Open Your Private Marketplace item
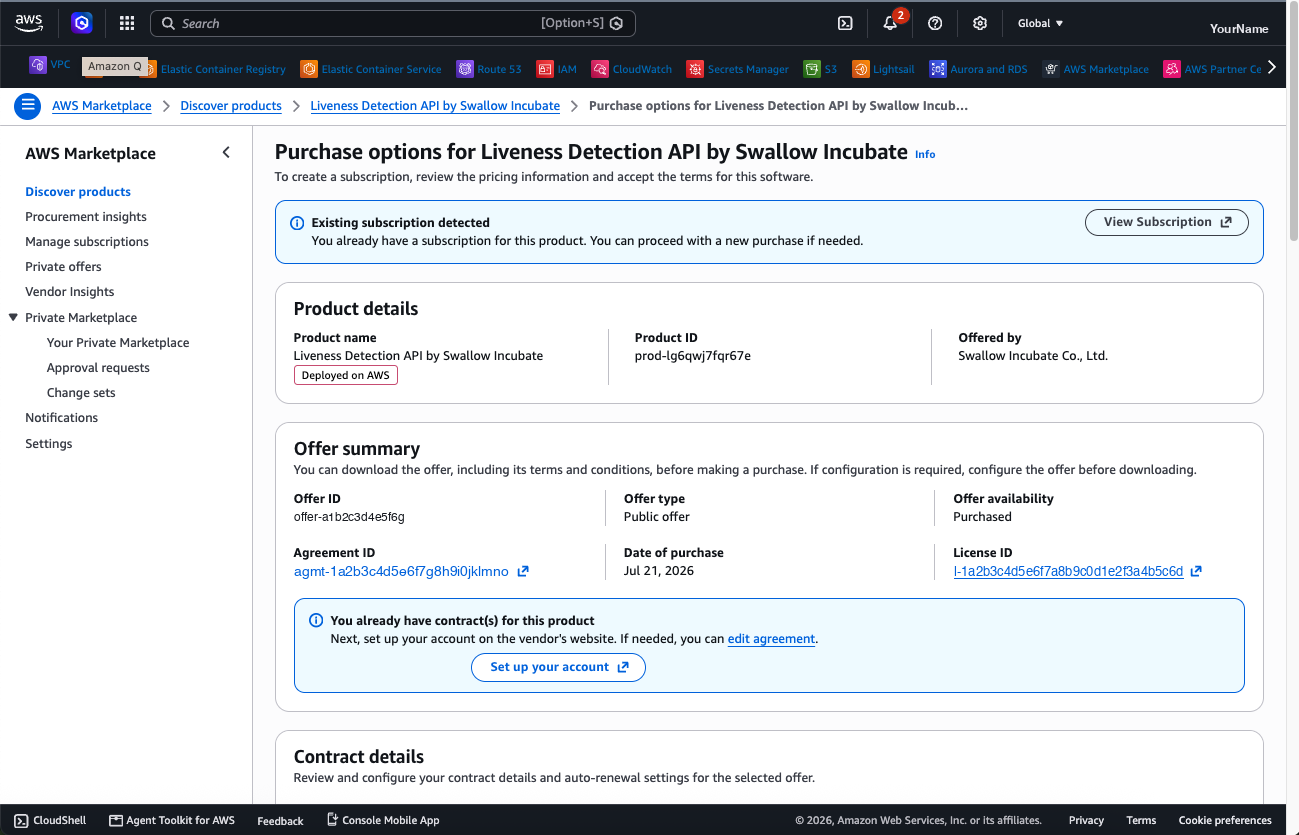The width and height of the screenshot is (1299, 835). pos(118,343)
